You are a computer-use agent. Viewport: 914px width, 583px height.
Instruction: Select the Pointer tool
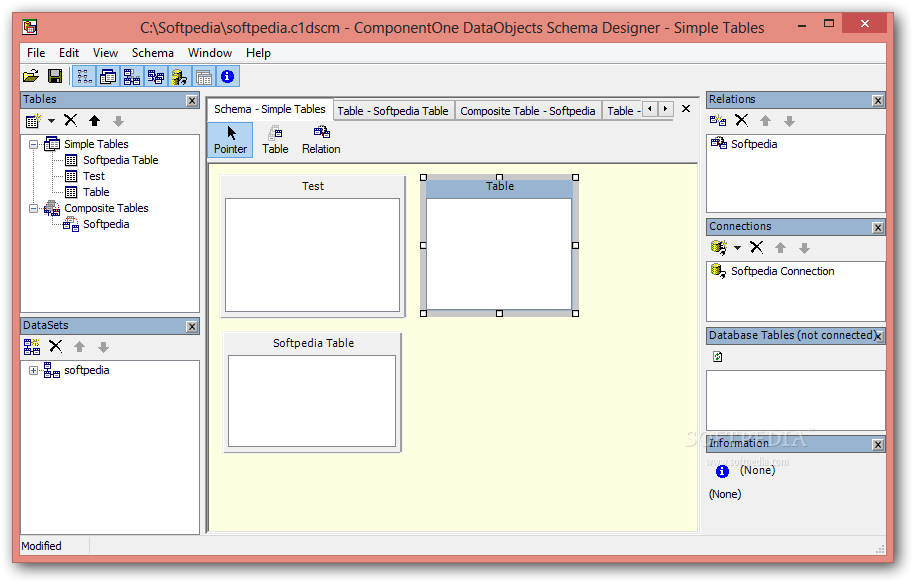(x=230, y=140)
